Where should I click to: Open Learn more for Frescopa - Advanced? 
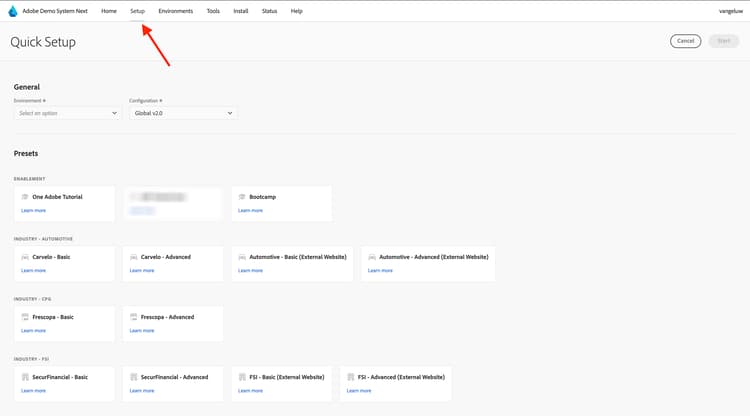click(x=142, y=331)
